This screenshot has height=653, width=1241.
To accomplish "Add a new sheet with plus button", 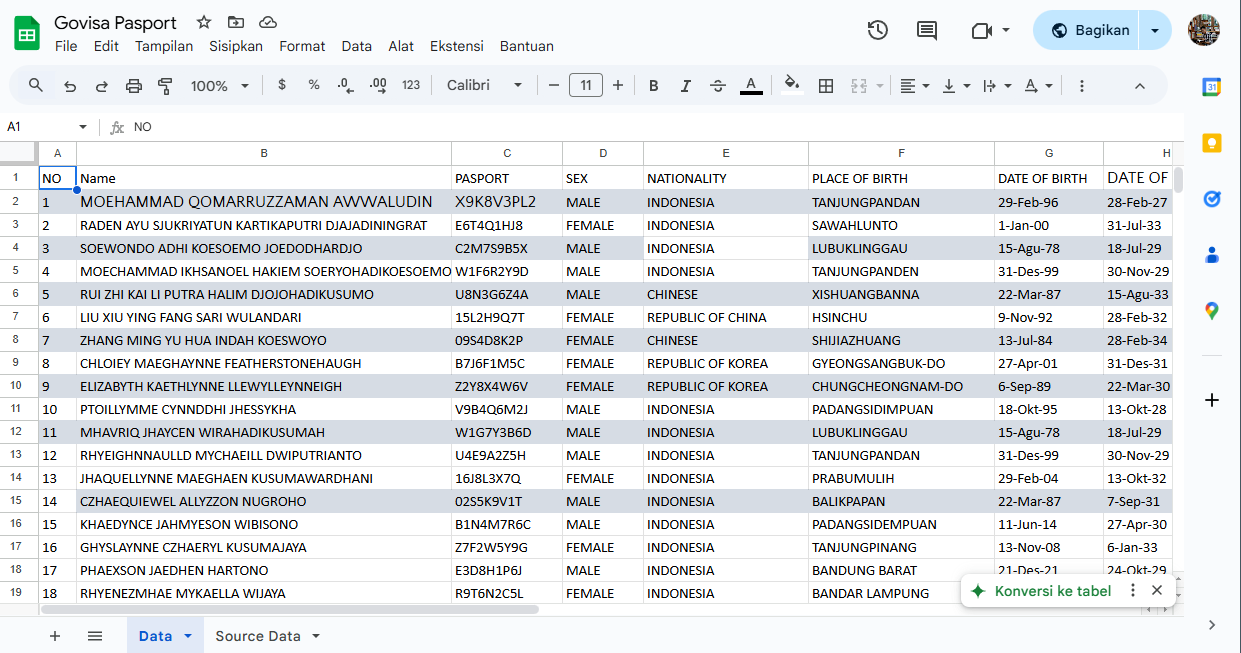I will [x=55, y=636].
